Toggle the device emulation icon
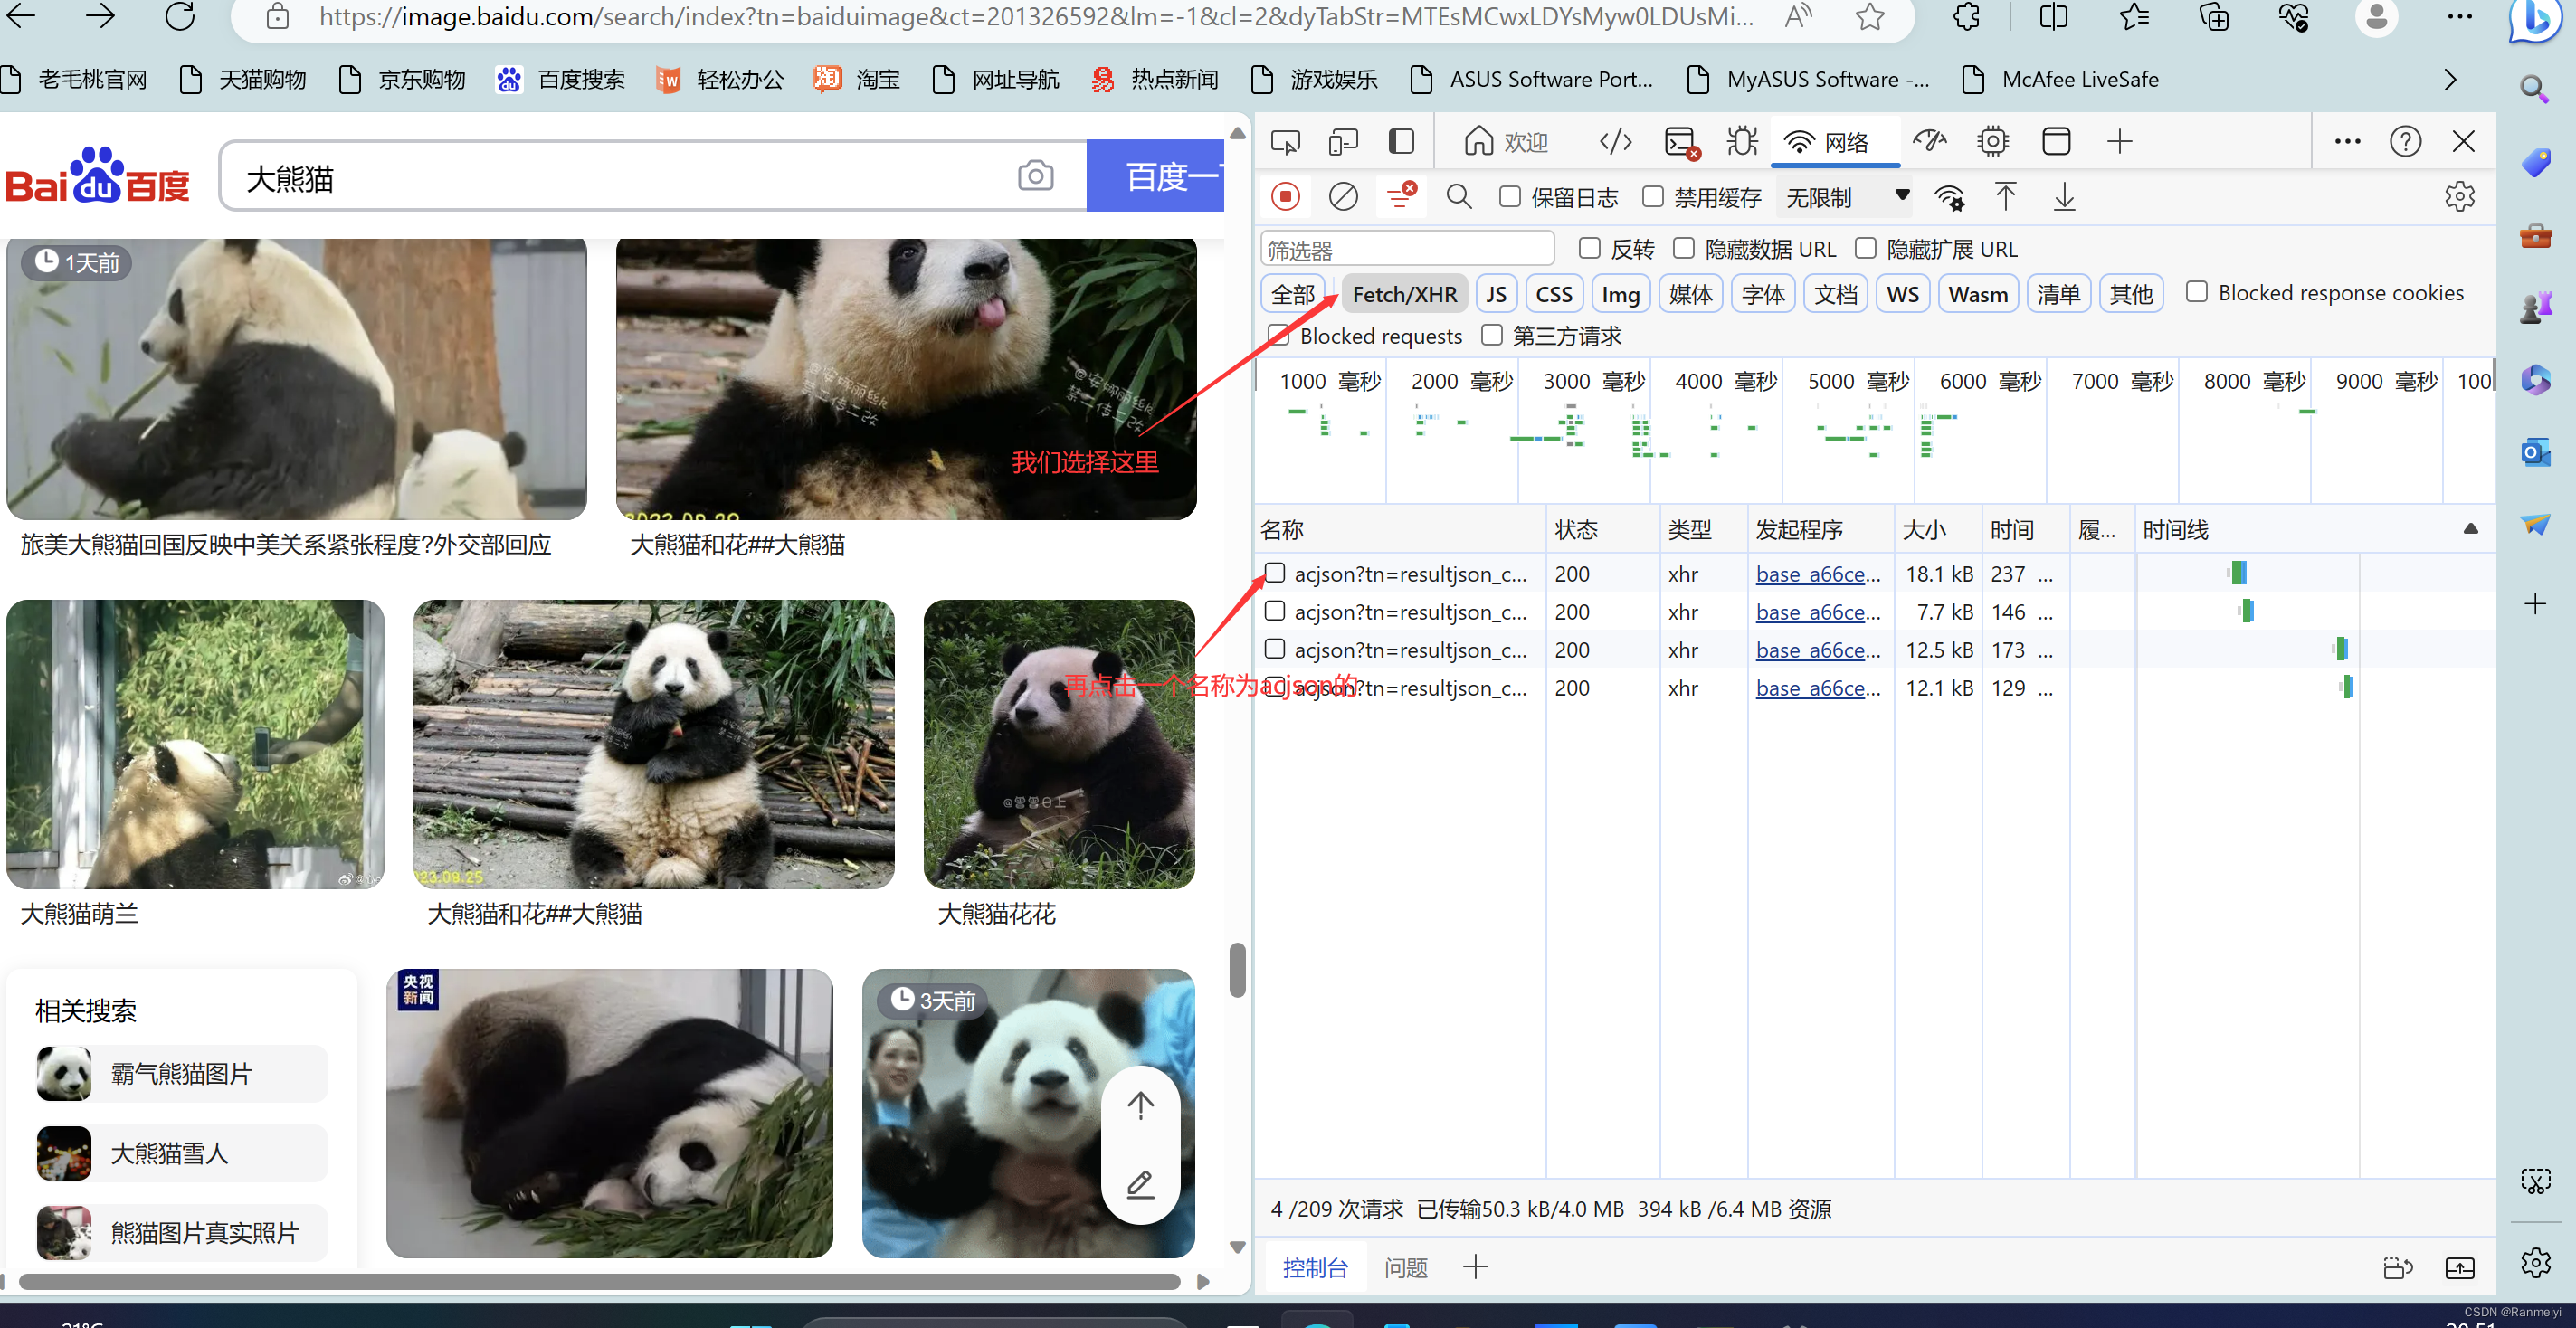Image resolution: width=2576 pixels, height=1328 pixels. pyautogui.click(x=1343, y=142)
